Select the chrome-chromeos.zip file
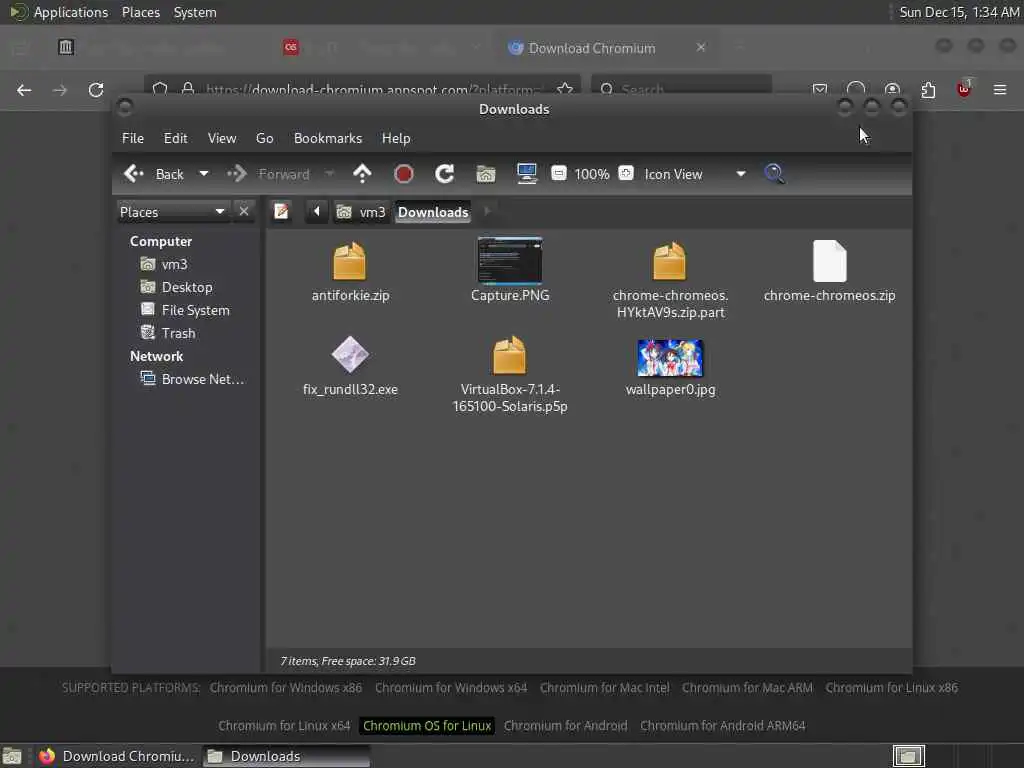The width and height of the screenshot is (1024, 768). click(x=829, y=271)
